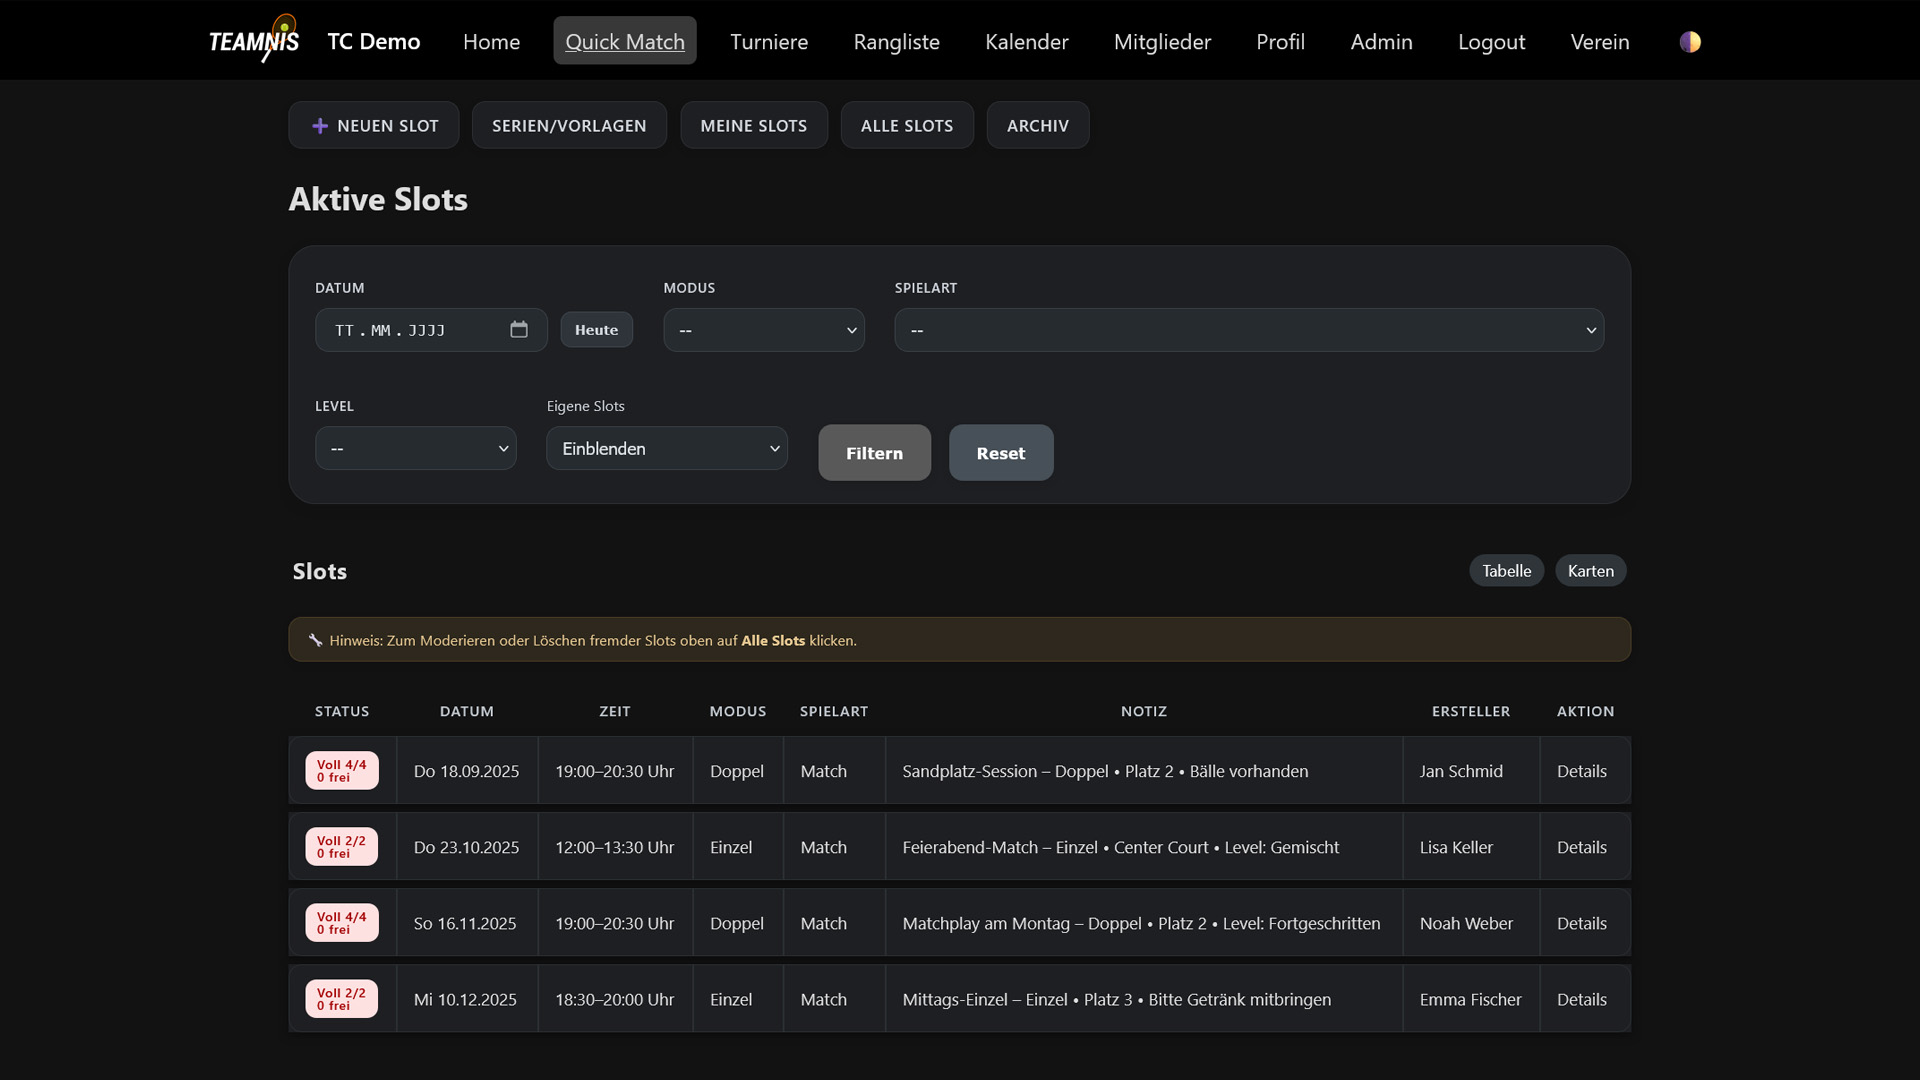Click the 'Voll 4/4' badge for 18.09.2025

[342, 771]
